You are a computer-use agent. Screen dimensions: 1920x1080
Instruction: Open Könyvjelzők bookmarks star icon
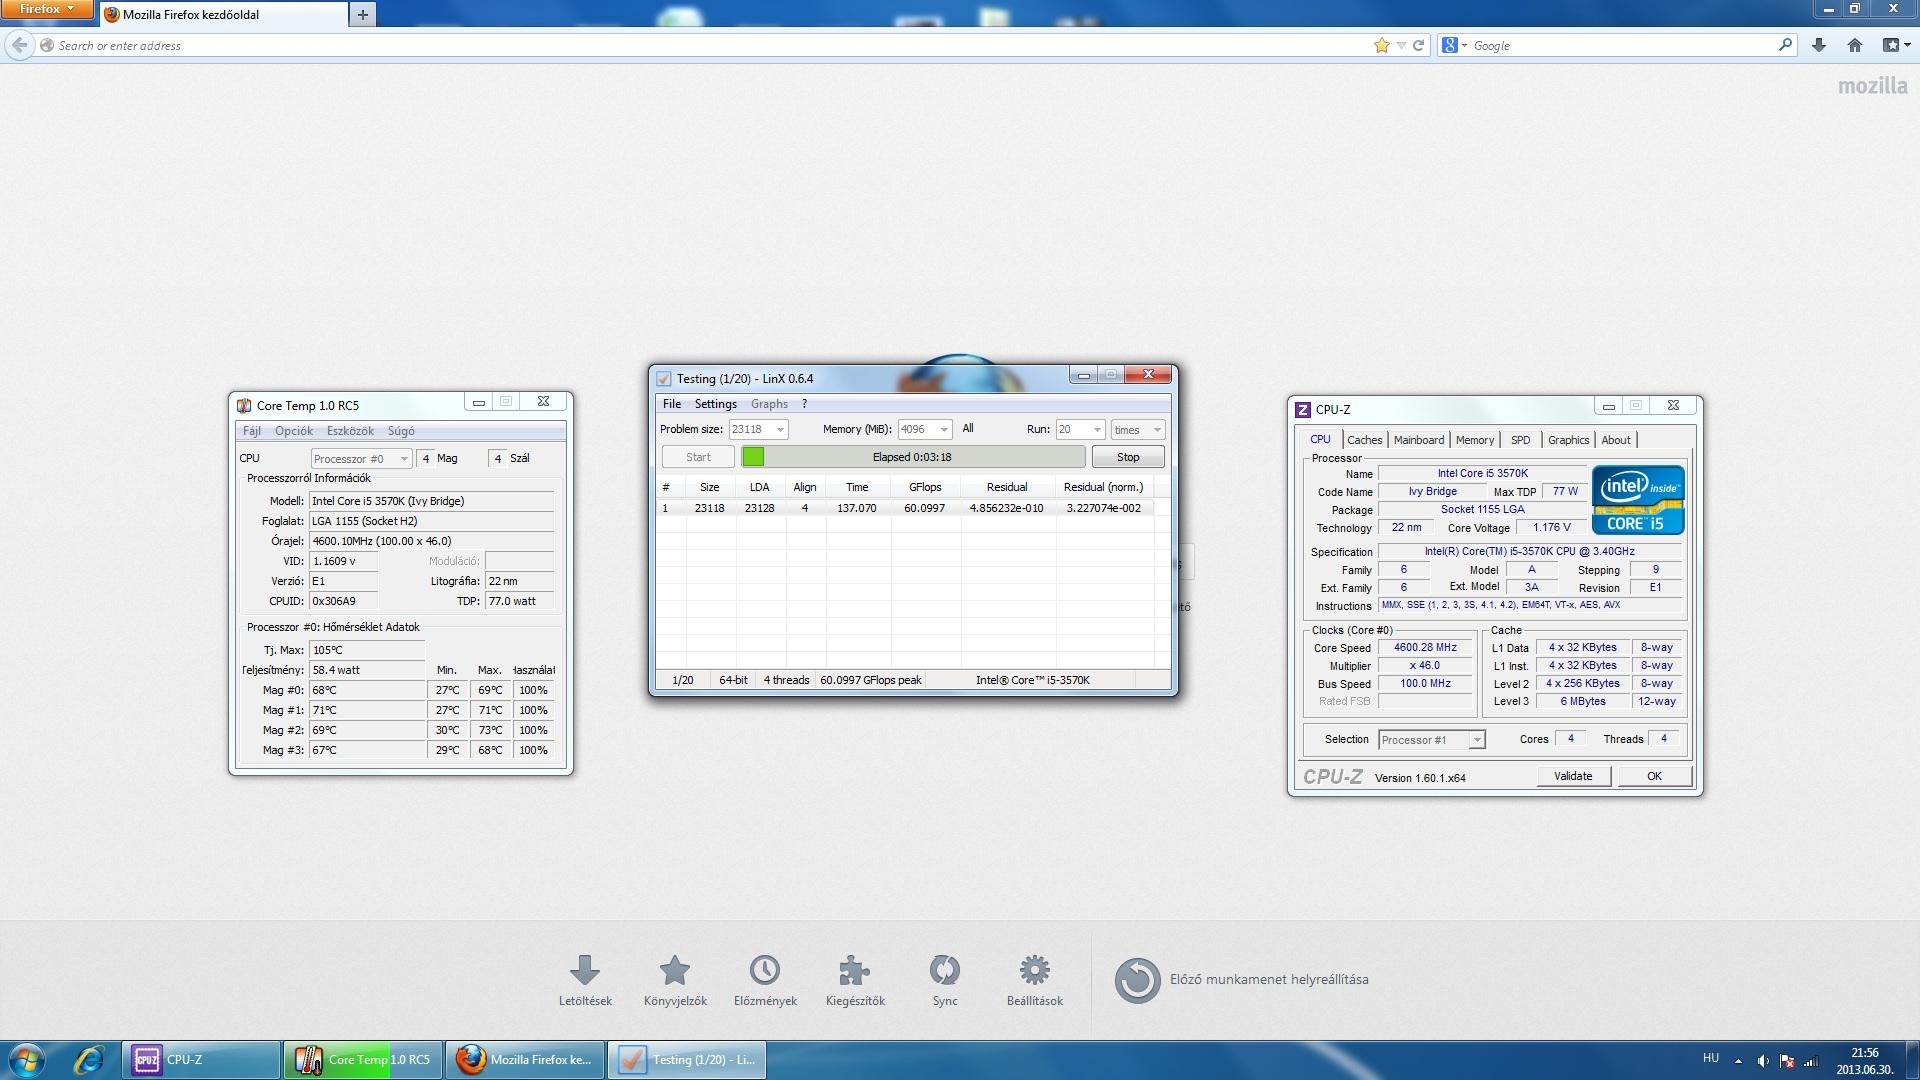tap(675, 971)
